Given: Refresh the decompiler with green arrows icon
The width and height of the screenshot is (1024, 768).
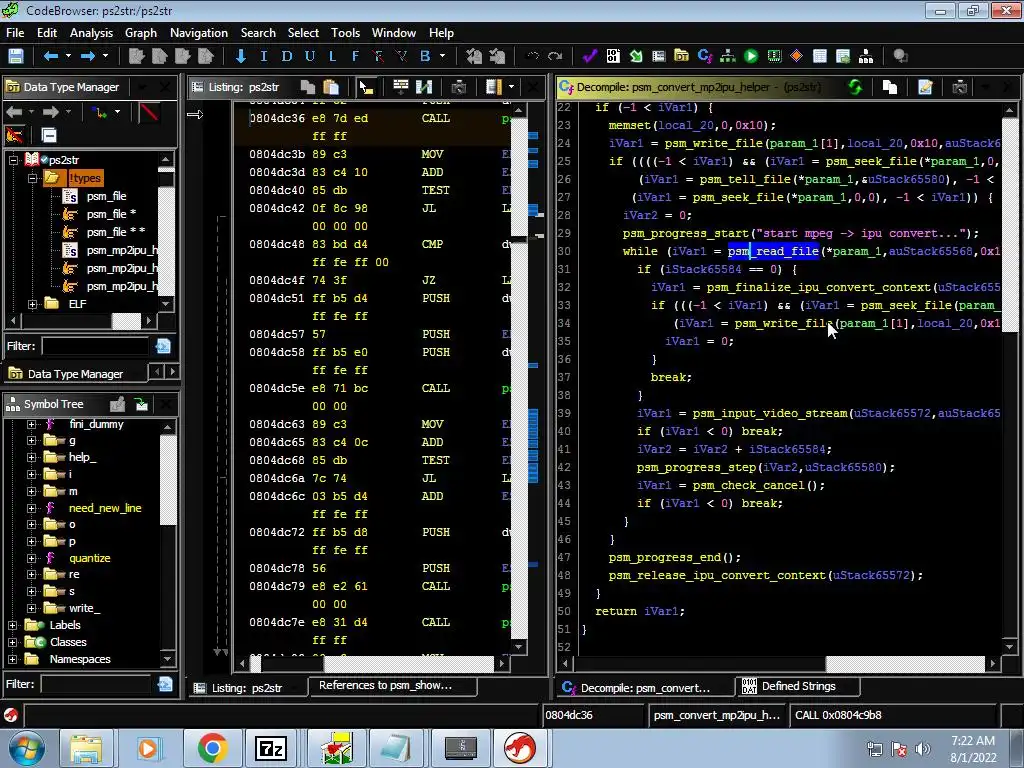Looking at the screenshot, I should tap(855, 87).
